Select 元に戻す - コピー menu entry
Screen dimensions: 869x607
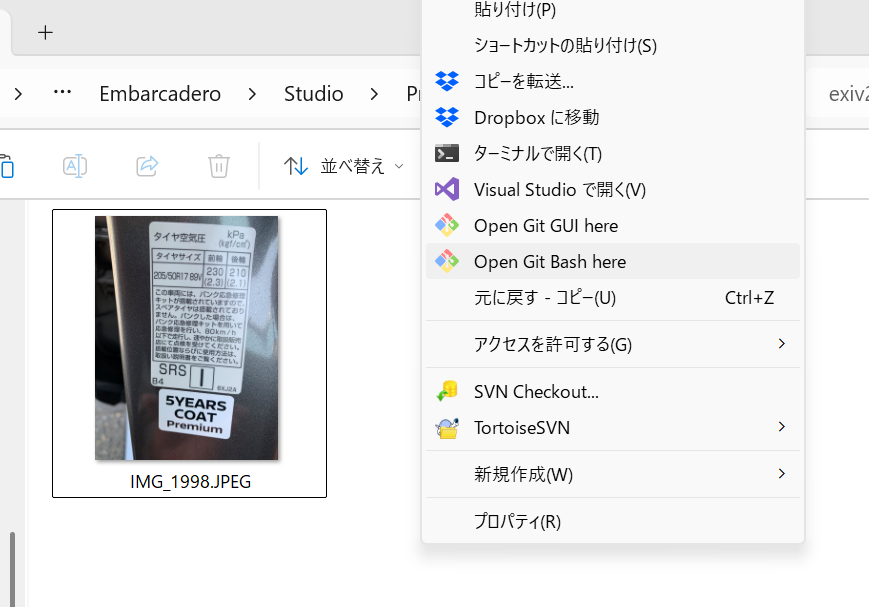[544, 298]
